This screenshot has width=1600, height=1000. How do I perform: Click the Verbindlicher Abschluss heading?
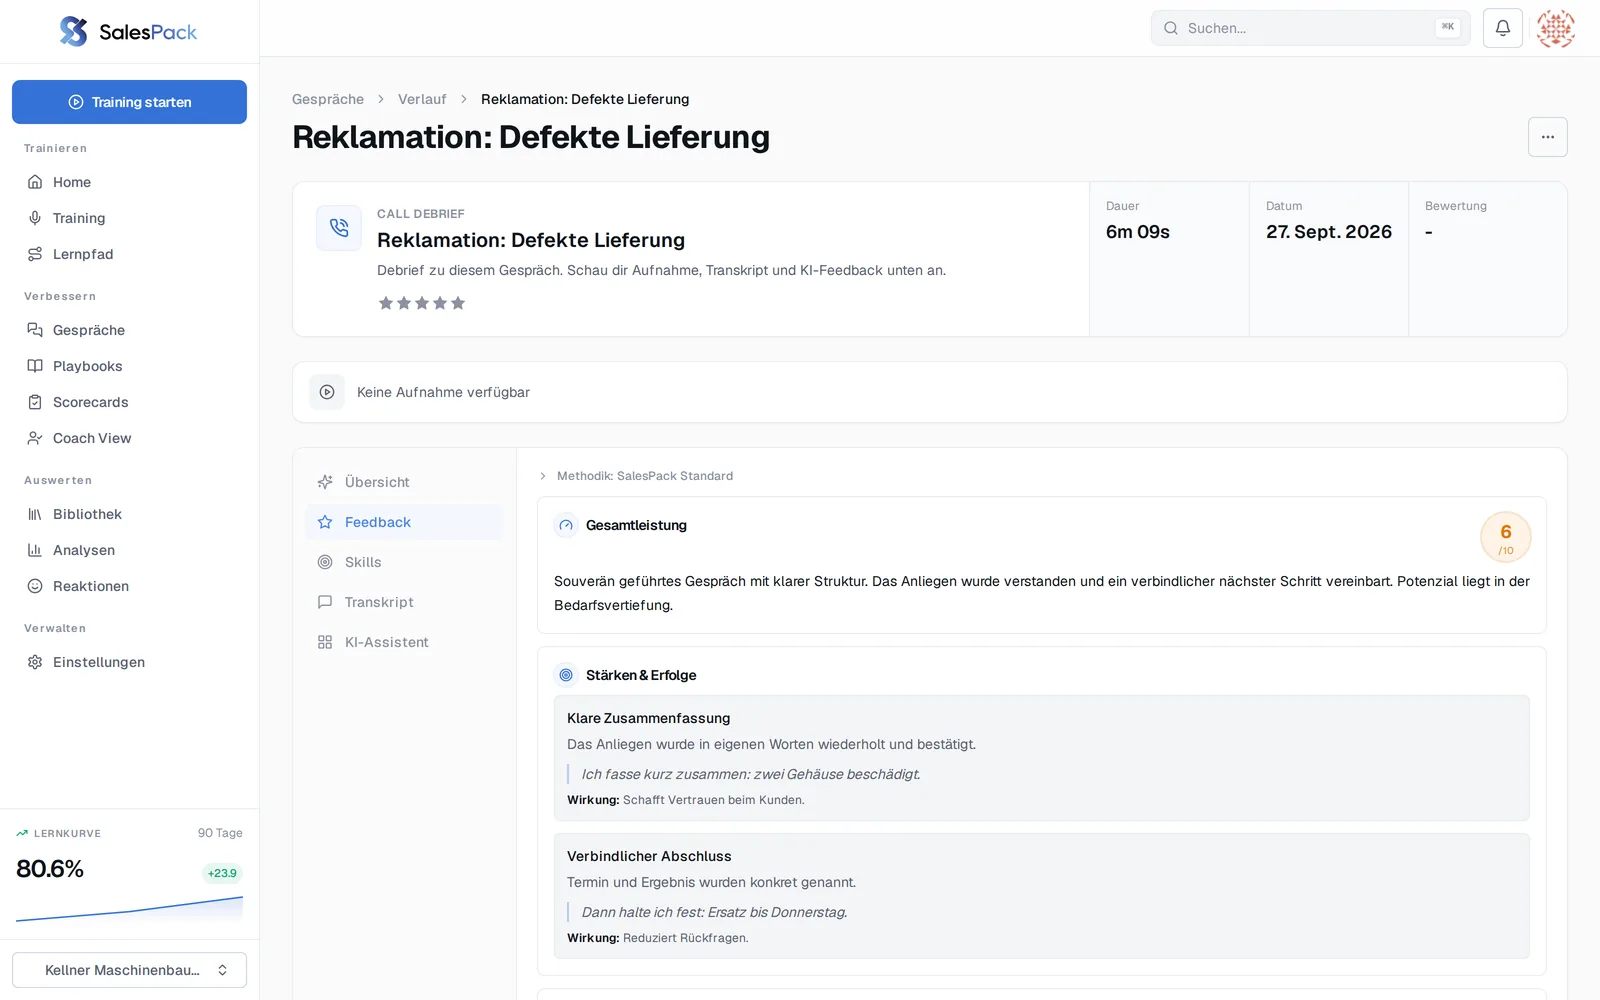pos(649,856)
